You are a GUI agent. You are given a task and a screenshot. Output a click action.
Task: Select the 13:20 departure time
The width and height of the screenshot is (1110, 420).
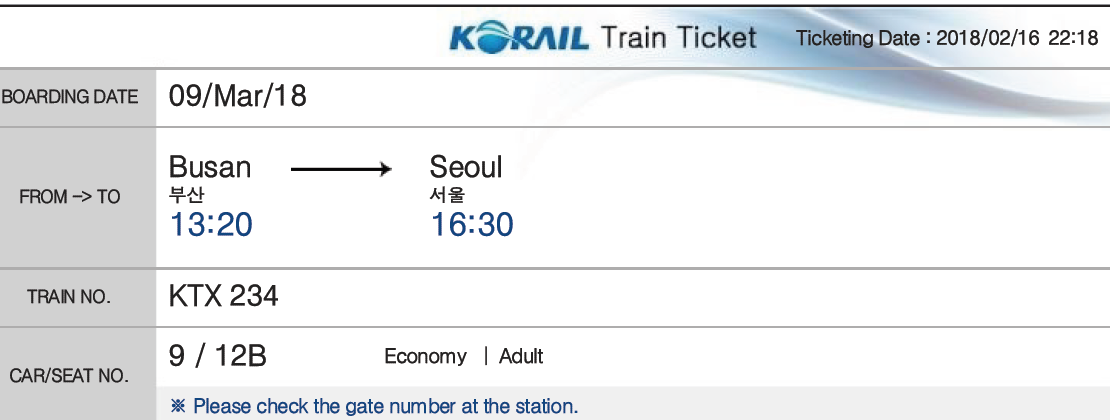[x=211, y=225]
